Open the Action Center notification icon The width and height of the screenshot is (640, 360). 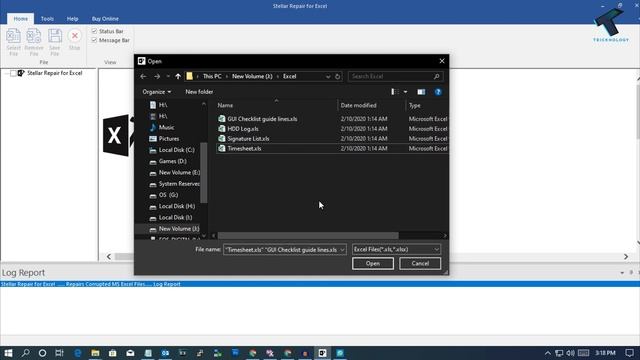coord(629,353)
